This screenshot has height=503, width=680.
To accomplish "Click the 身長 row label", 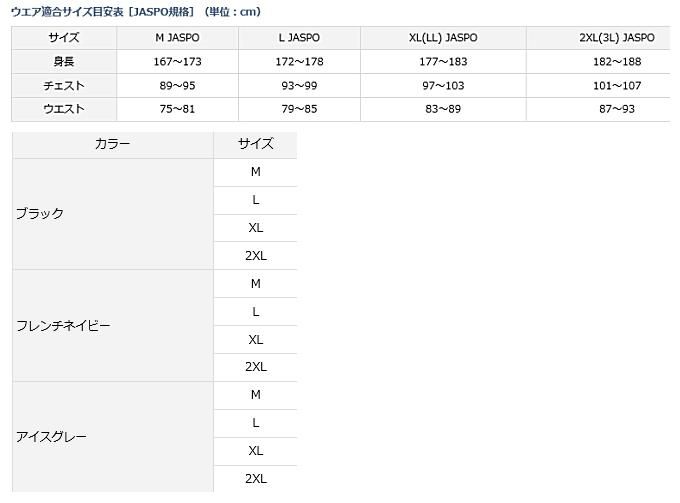I will pos(64,62).
